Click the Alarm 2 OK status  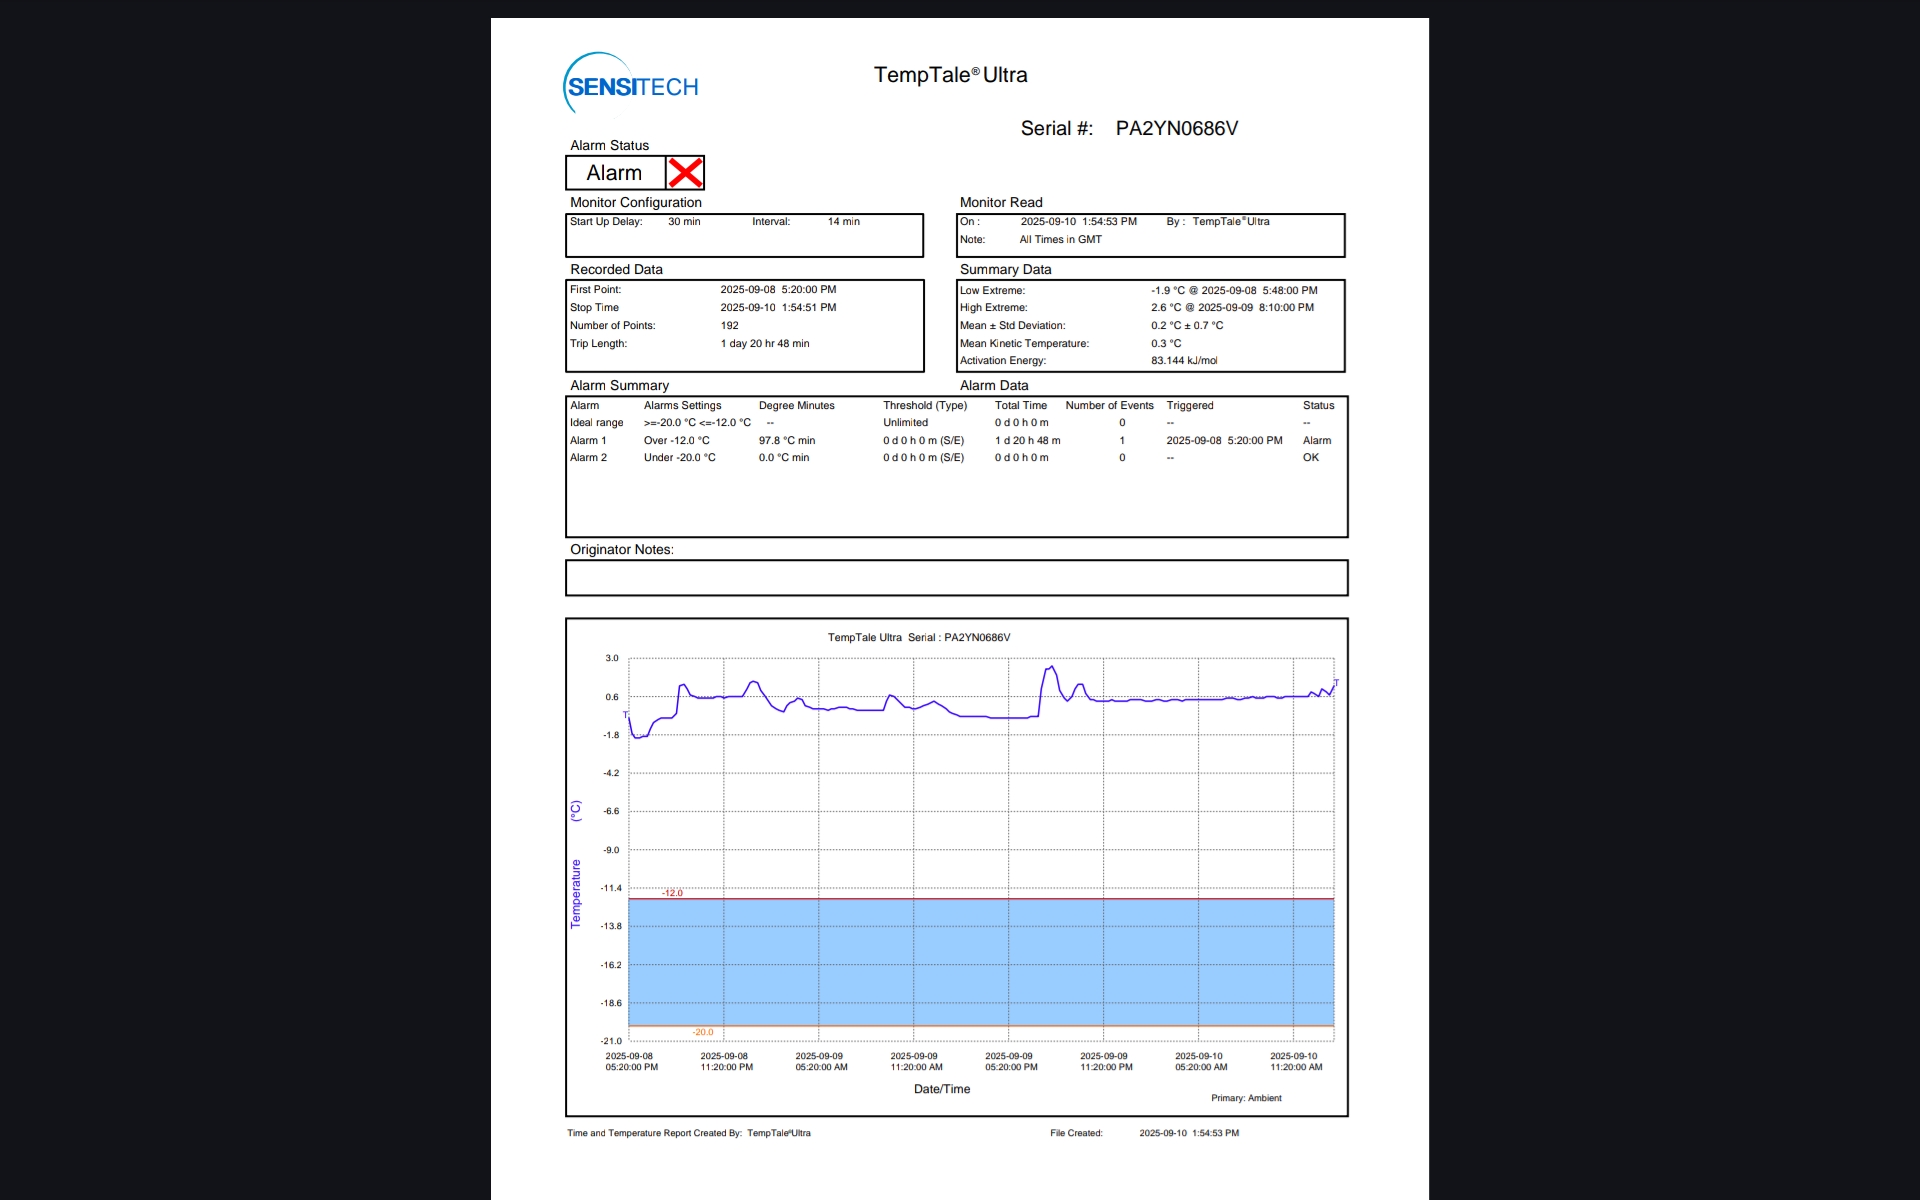(1310, 458)
